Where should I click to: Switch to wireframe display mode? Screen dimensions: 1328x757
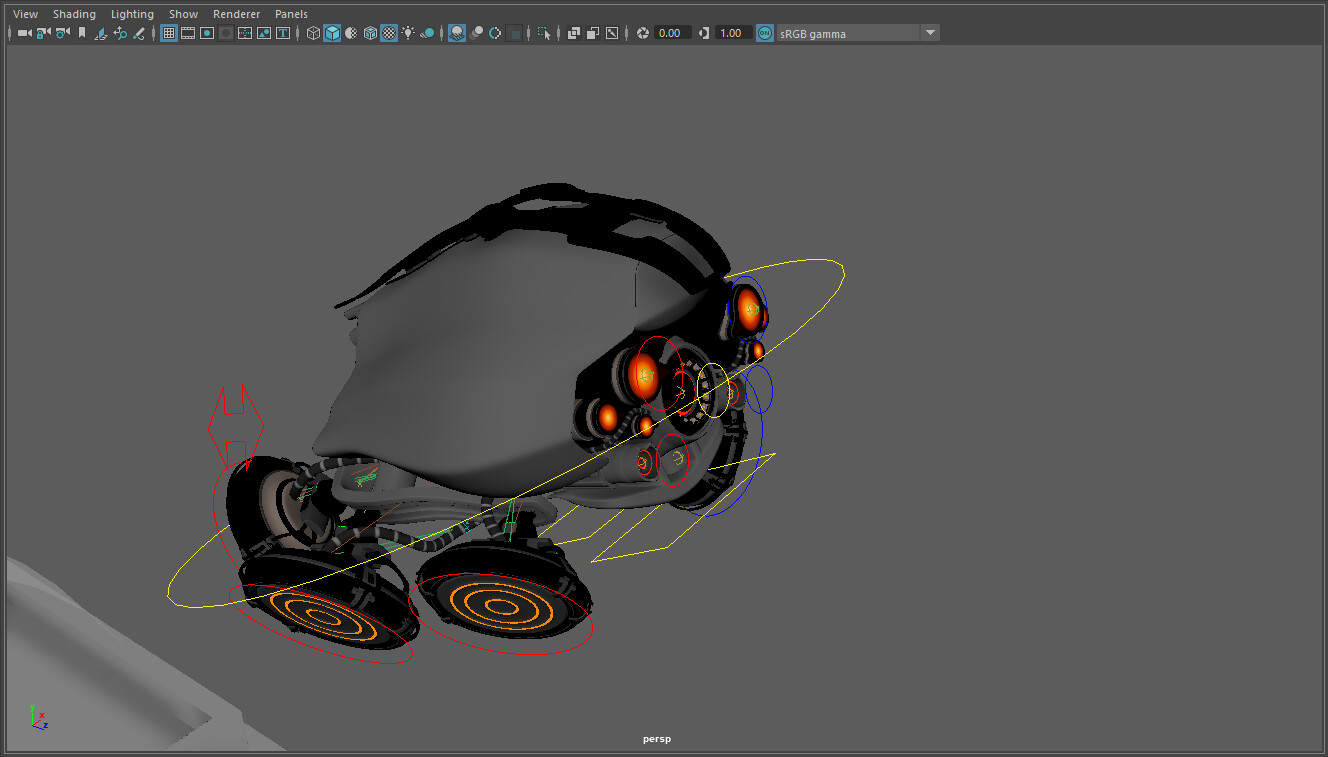[x=312, y=32]
